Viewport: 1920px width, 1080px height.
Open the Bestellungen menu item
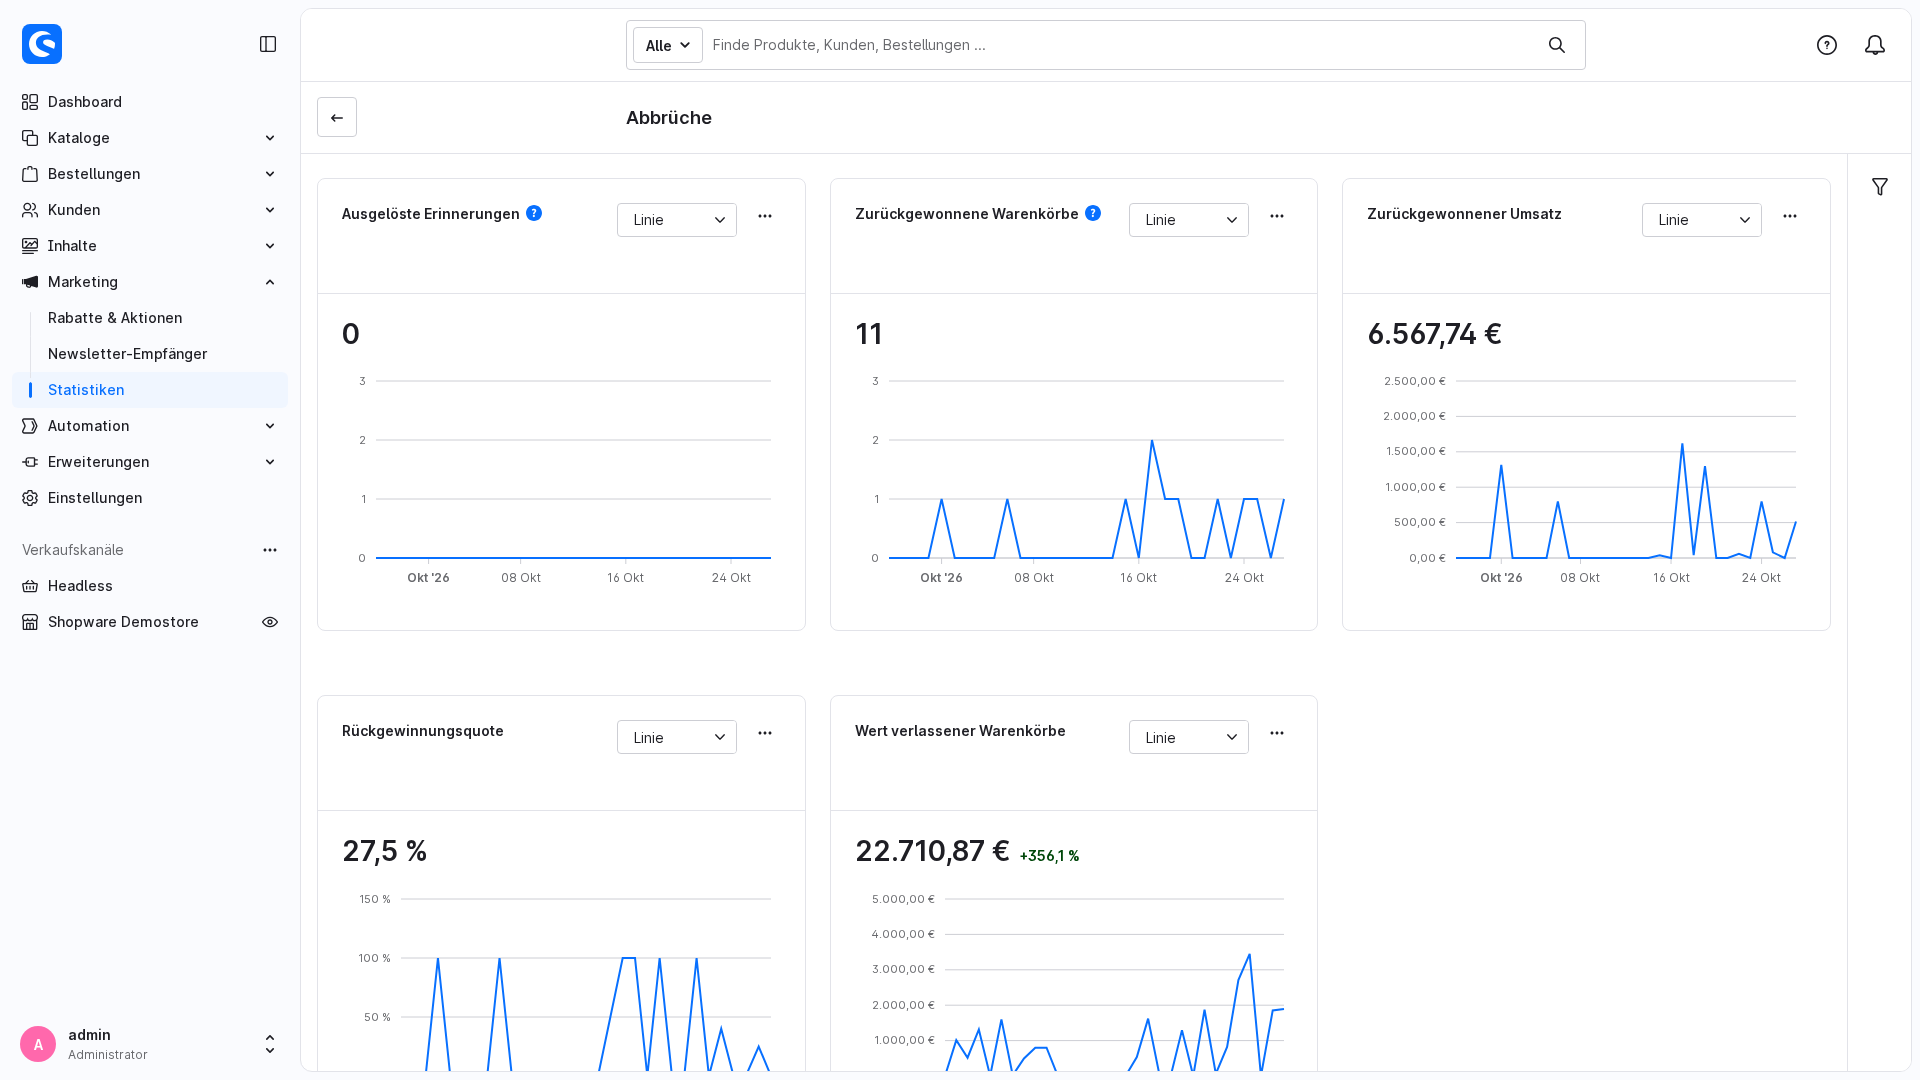[x=150, y=174]
